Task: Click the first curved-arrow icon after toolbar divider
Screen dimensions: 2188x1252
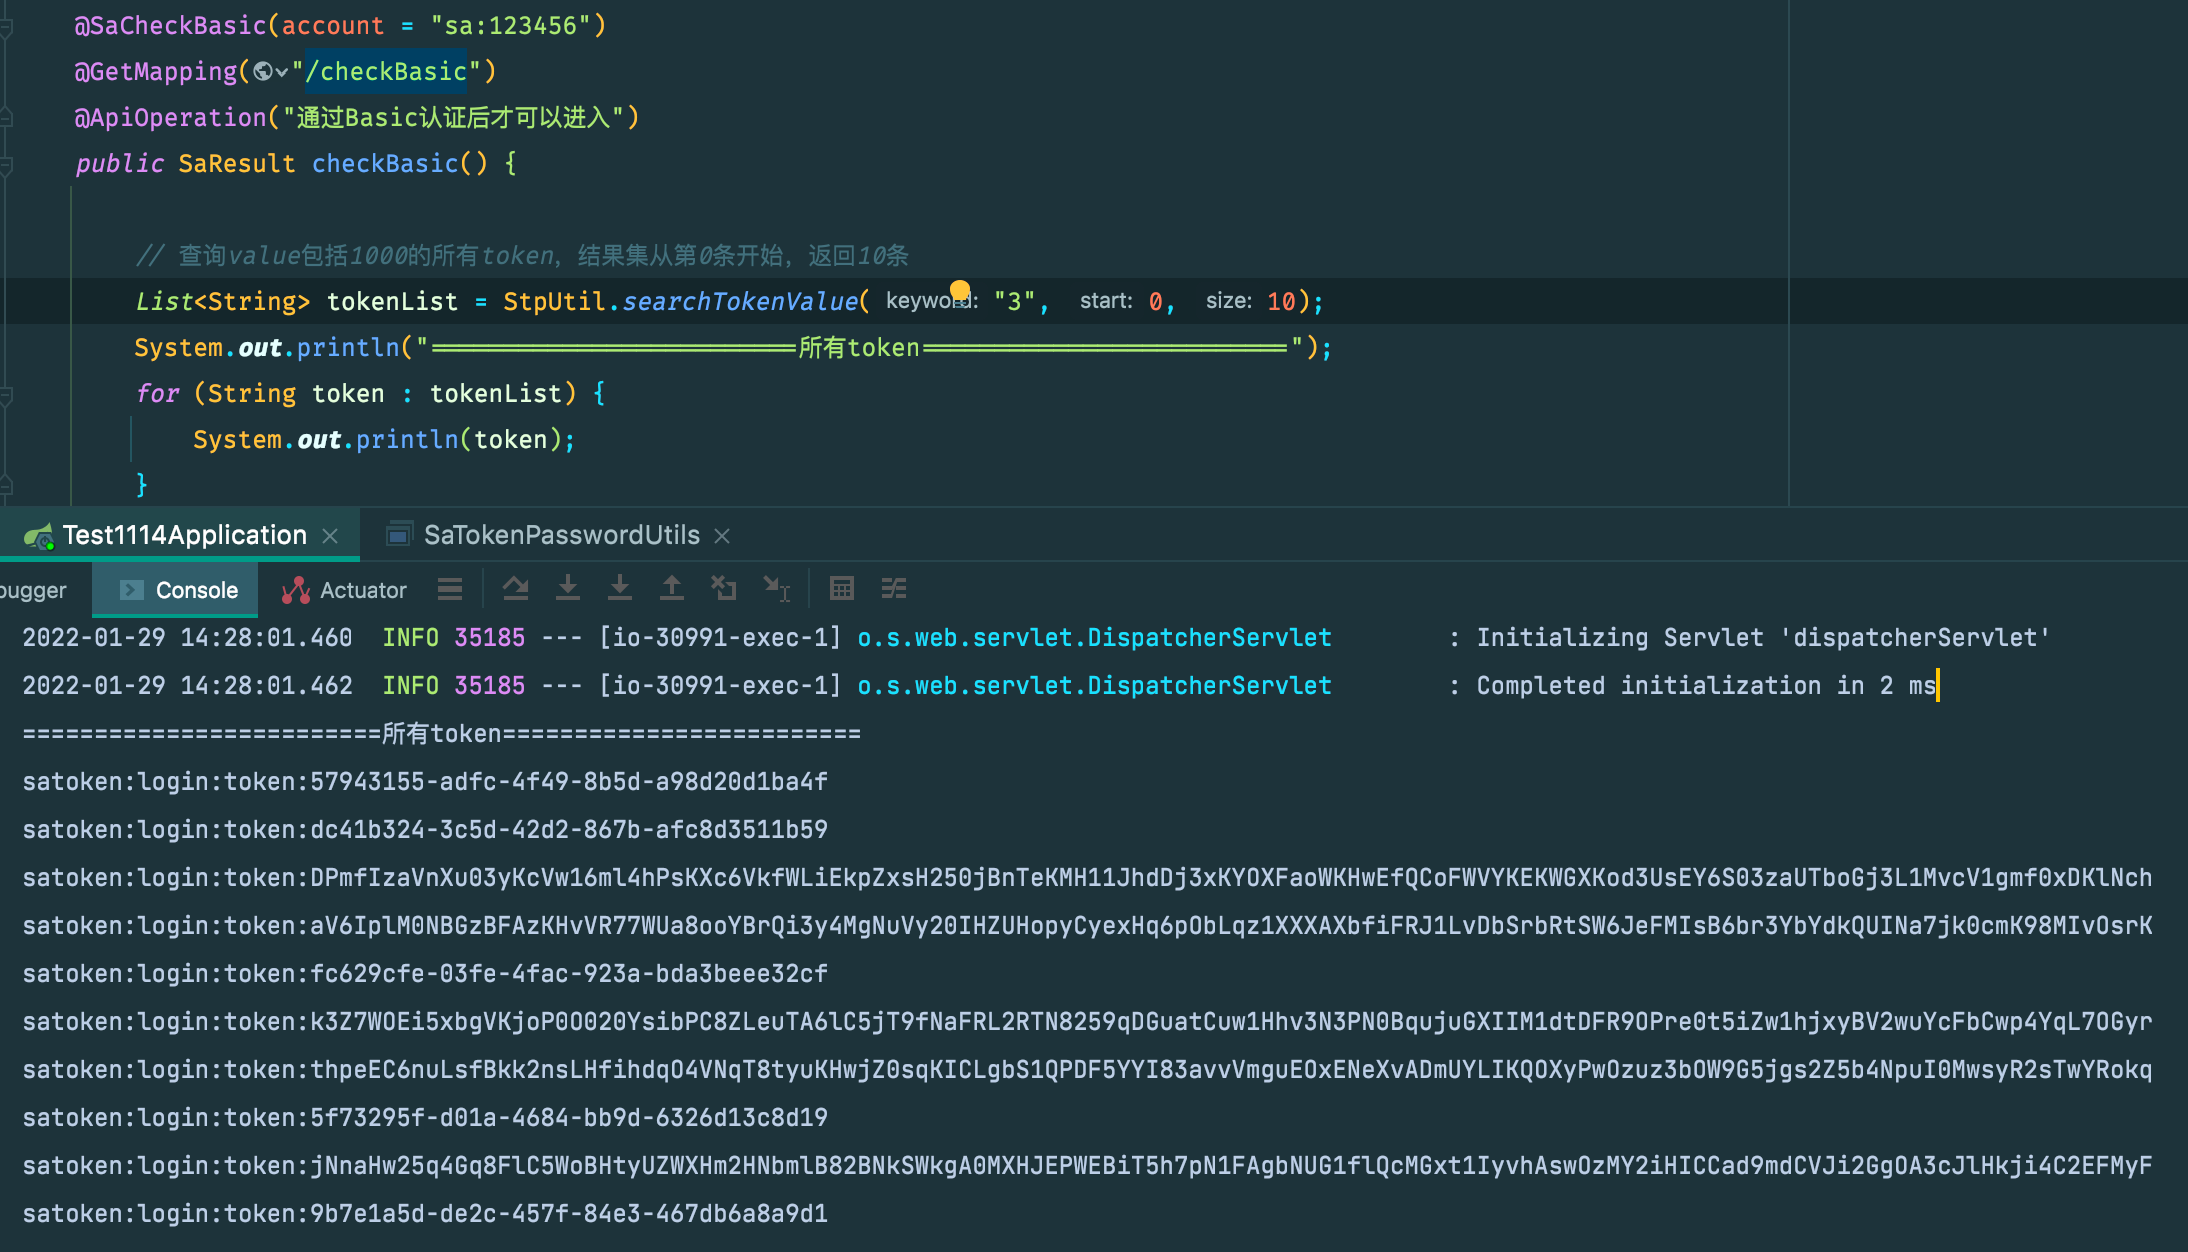Action: coord(516,589)
